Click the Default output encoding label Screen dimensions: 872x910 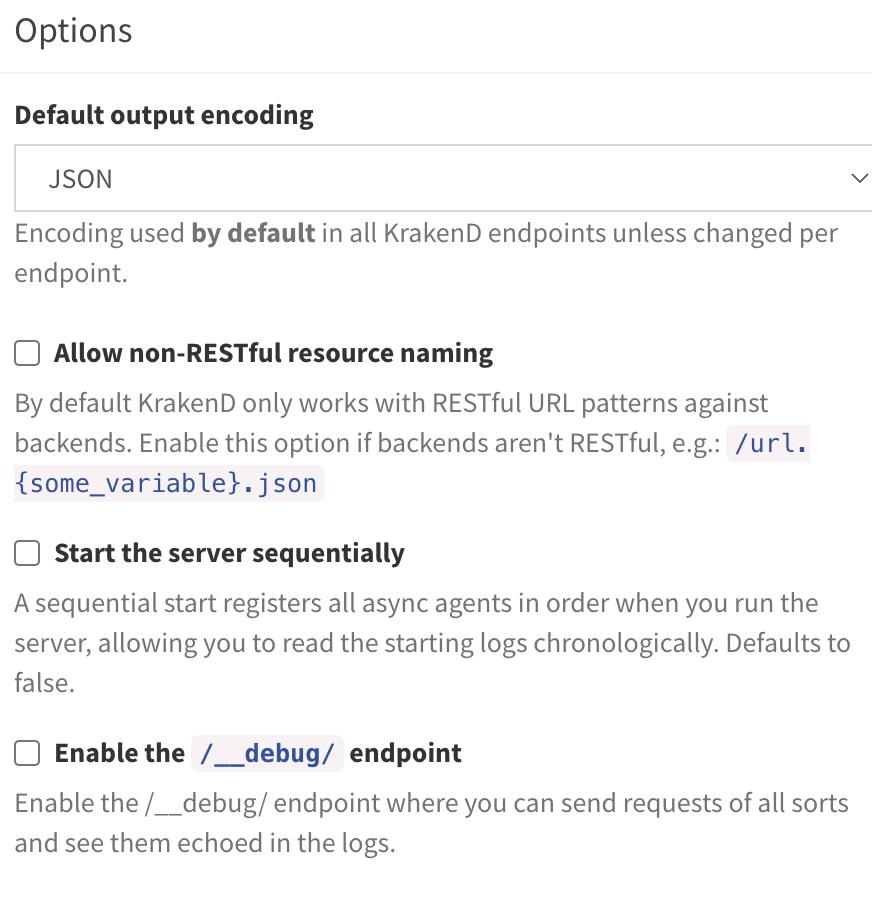[x=164, y=115]
